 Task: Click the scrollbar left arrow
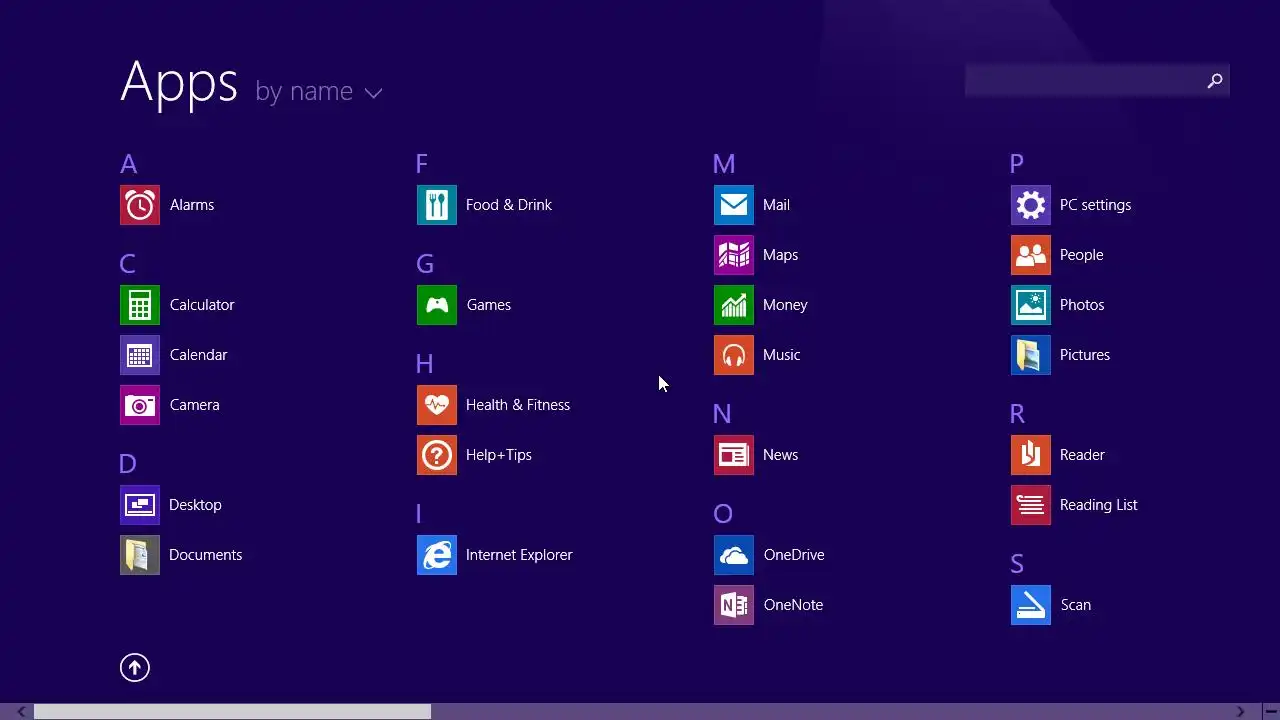click(21, 712)
